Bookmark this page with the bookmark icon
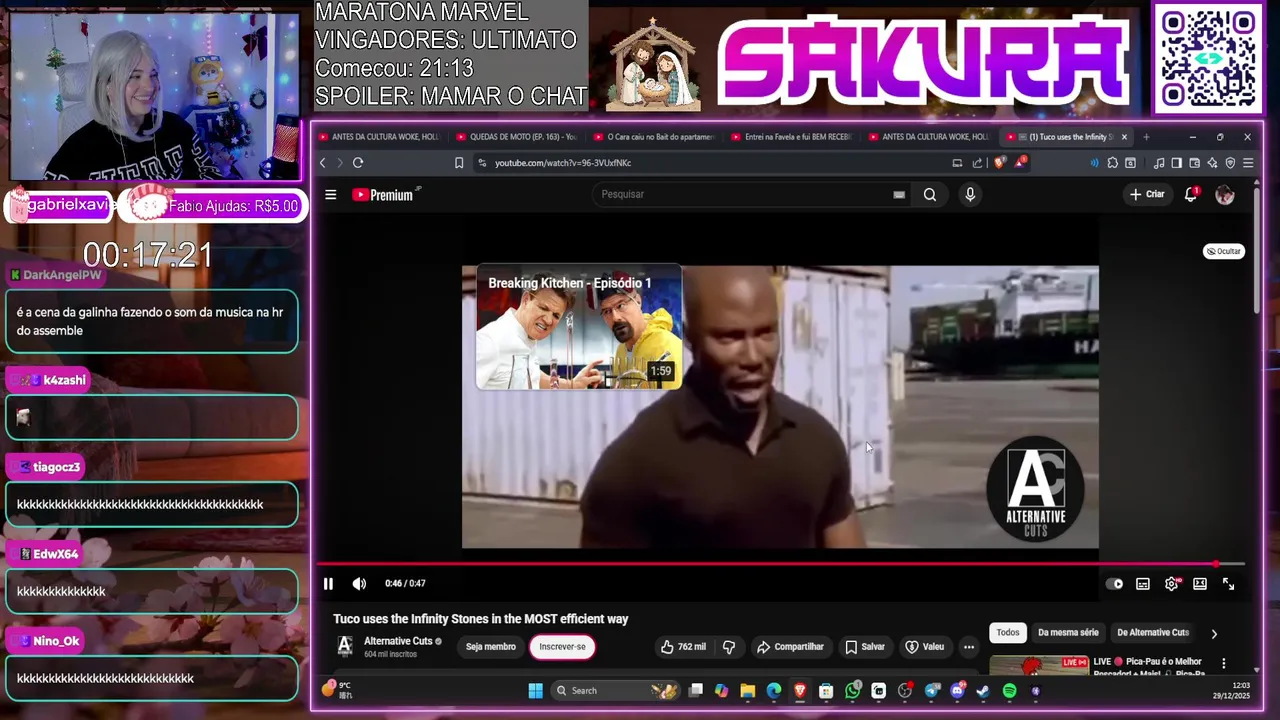1280x720 pixels. 459,163
